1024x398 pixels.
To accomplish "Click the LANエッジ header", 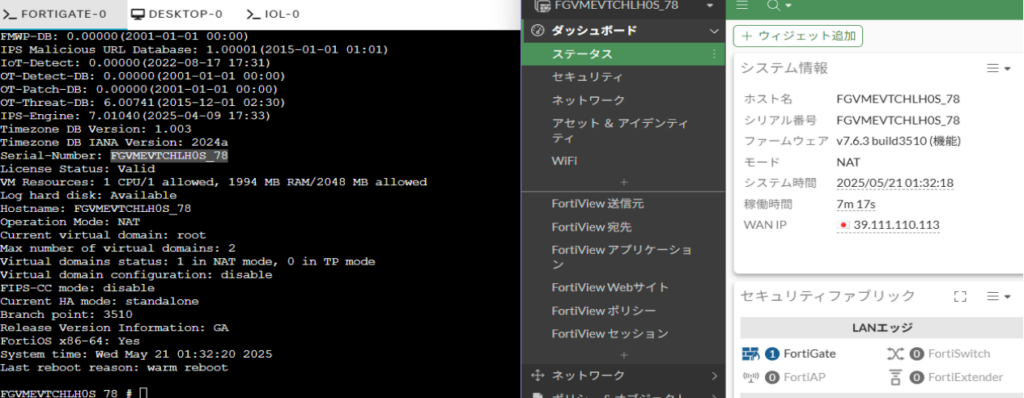I will click(882, 328).
